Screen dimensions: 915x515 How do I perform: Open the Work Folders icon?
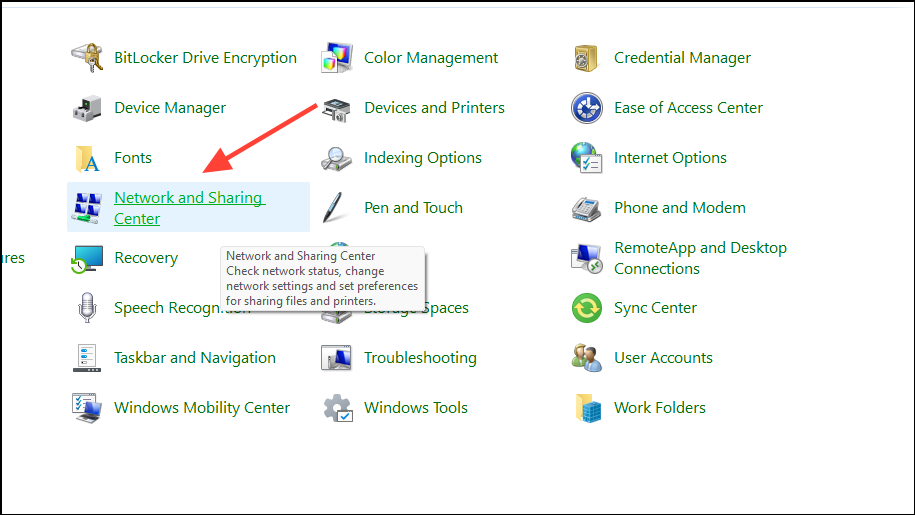[588, 408]
